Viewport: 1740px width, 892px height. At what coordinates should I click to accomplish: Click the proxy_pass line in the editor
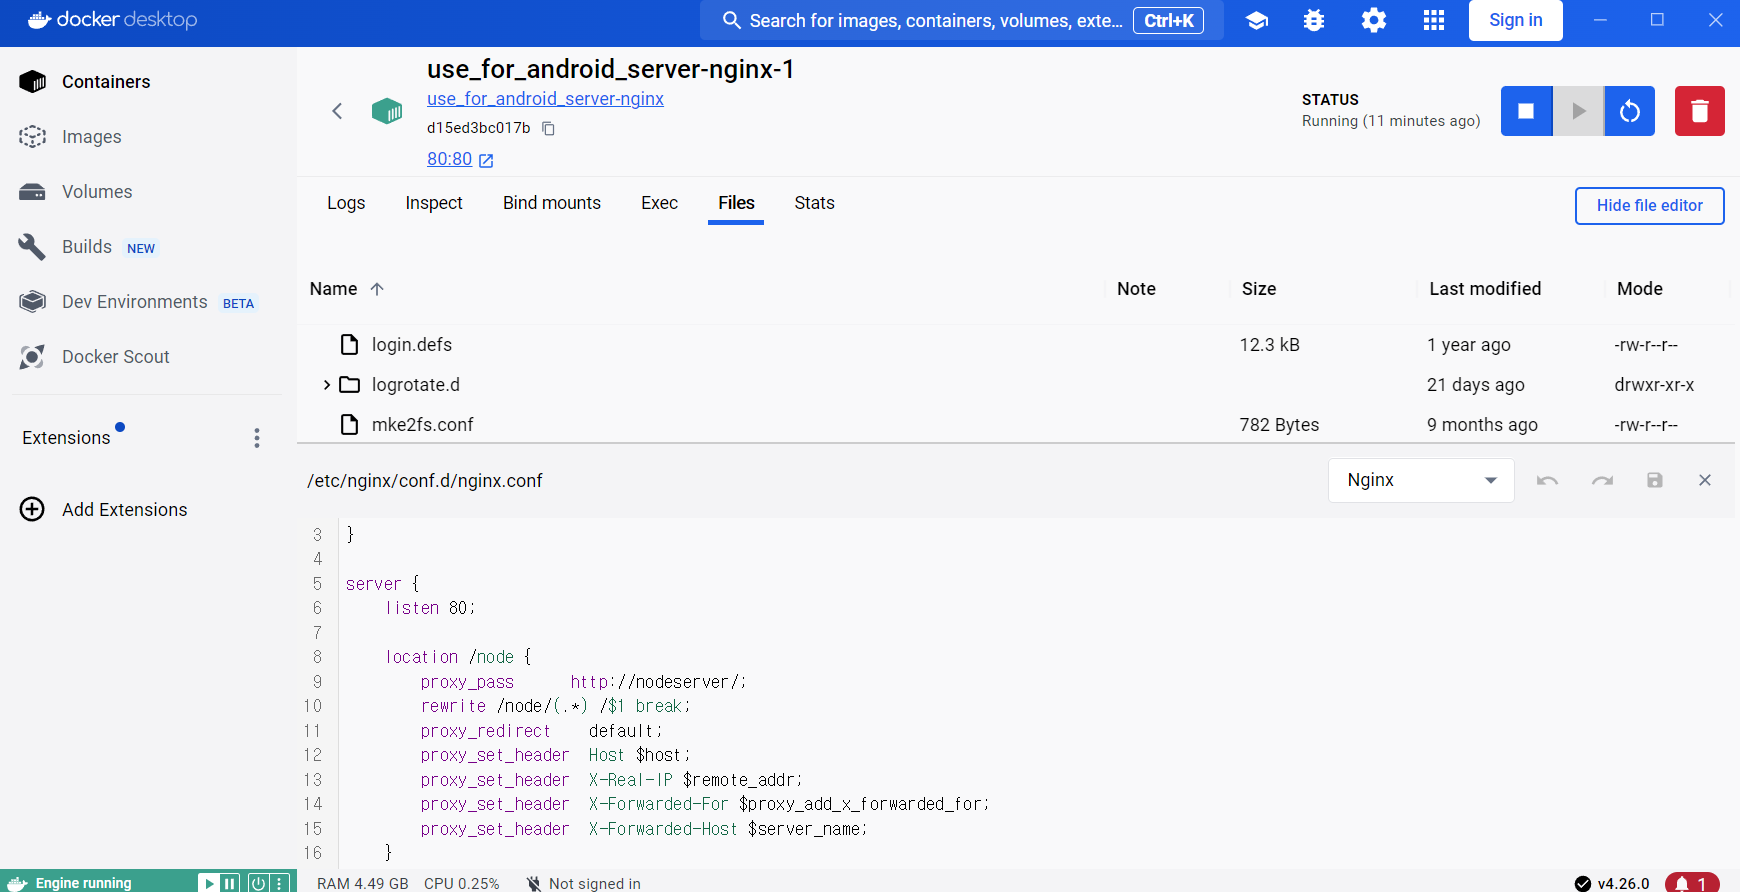coord(583,682)
